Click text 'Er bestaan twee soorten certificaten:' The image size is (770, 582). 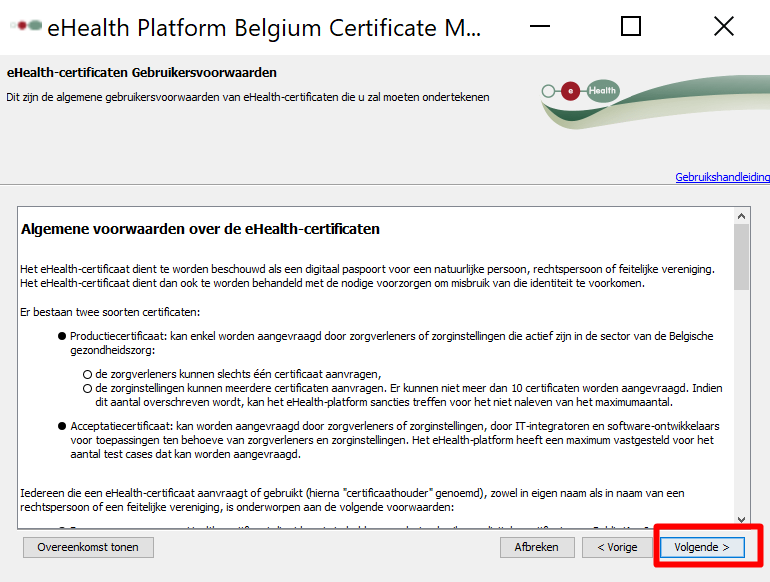[x=110, y=312]
